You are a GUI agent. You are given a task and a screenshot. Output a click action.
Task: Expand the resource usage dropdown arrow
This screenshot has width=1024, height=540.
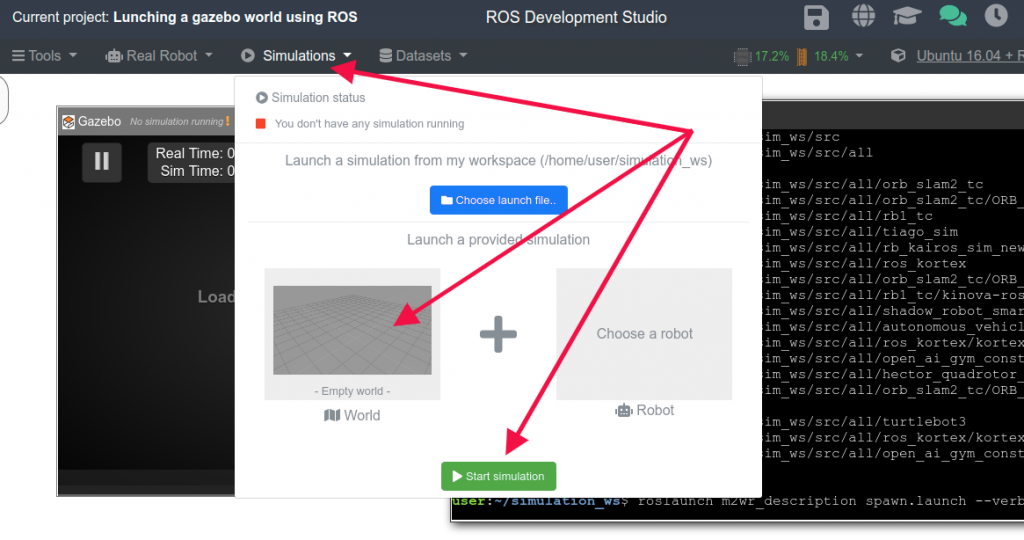point(859,56)
